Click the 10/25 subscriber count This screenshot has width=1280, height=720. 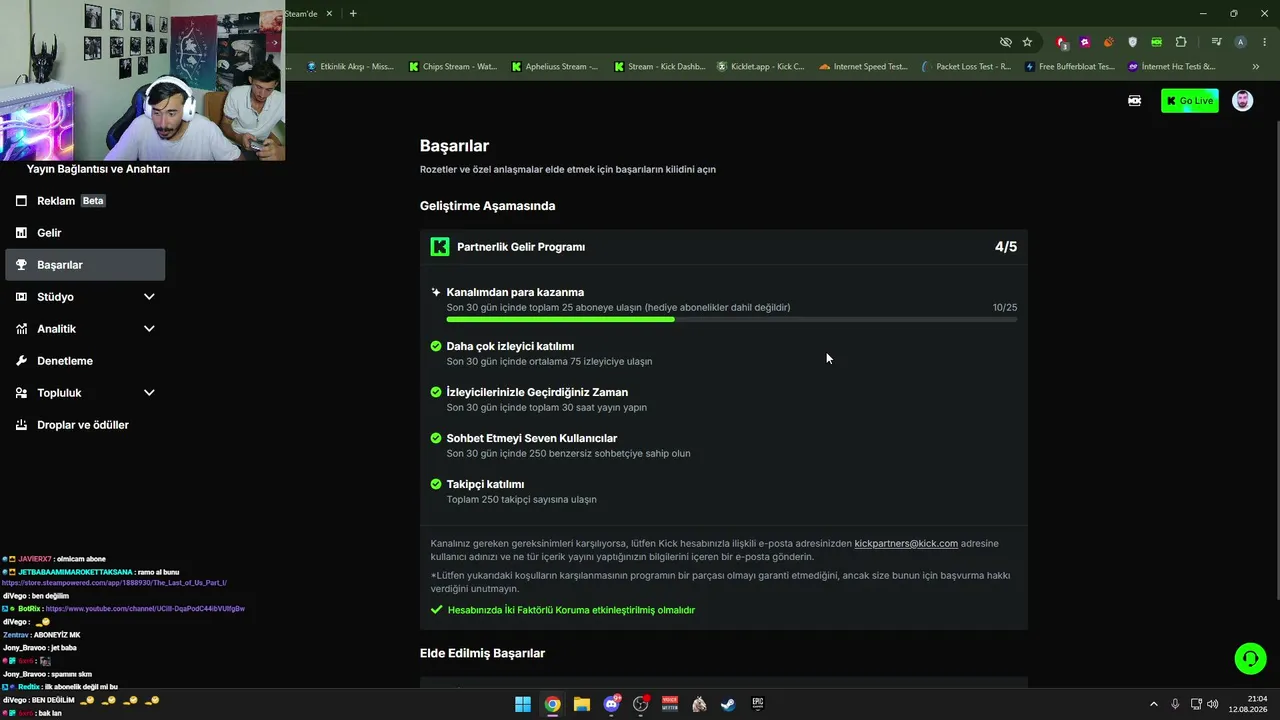(x=1005, y=308)
